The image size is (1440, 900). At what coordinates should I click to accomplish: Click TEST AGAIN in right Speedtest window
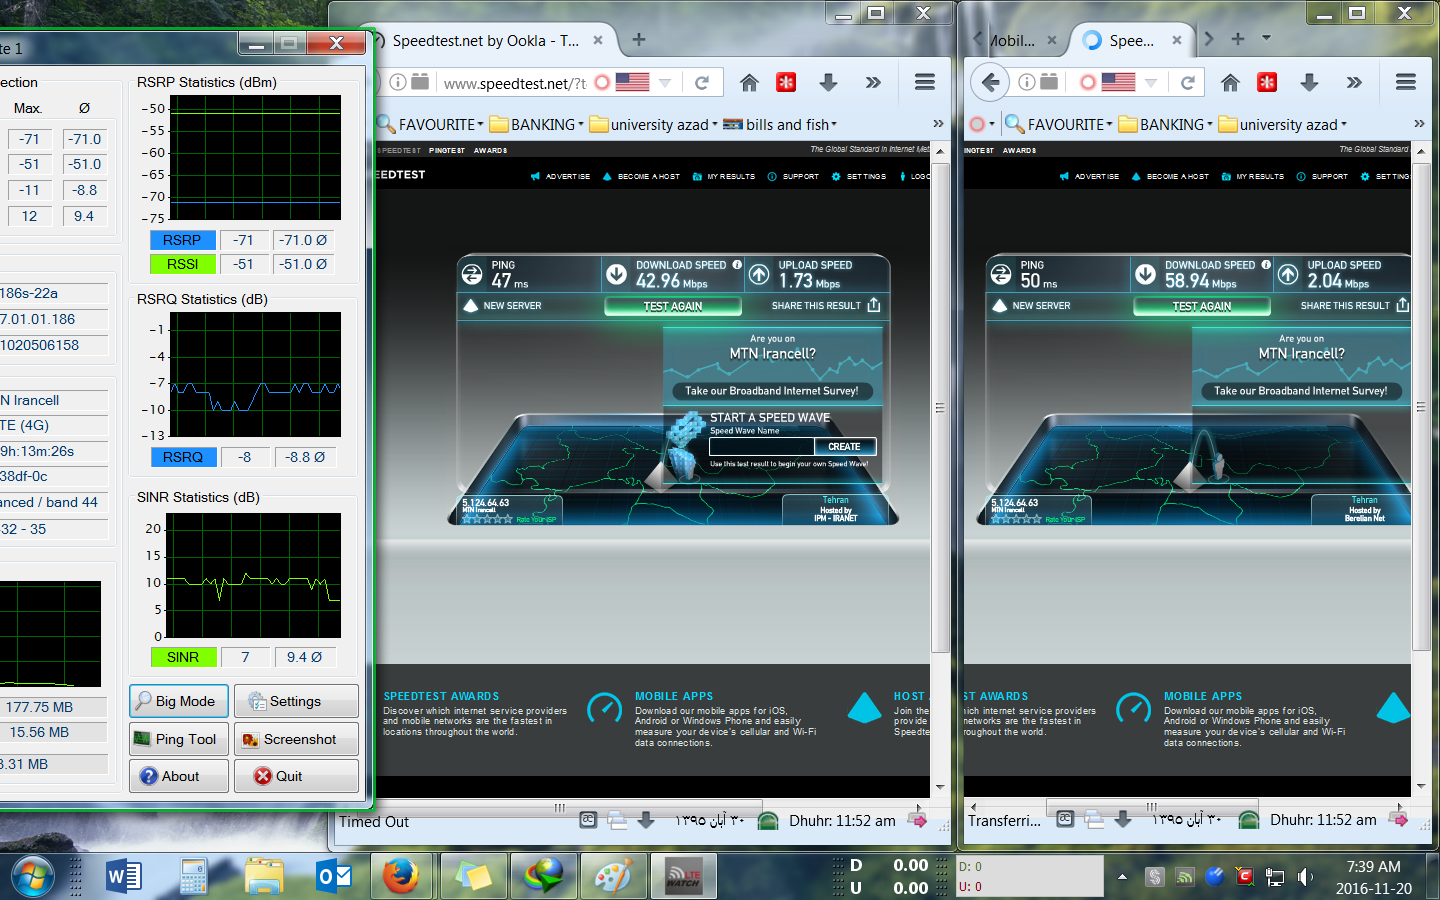(1202, 306)
